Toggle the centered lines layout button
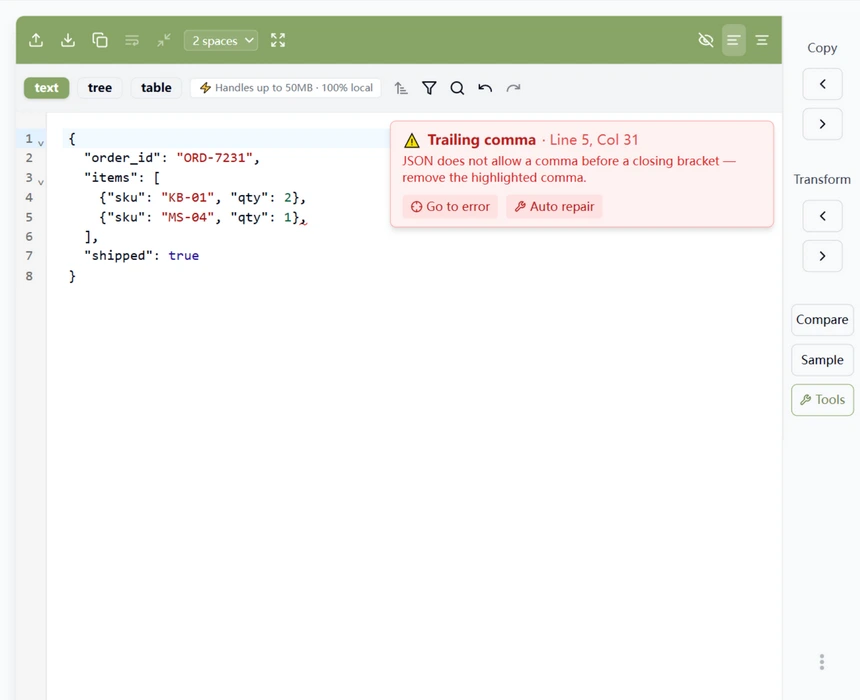 (762, 40)
